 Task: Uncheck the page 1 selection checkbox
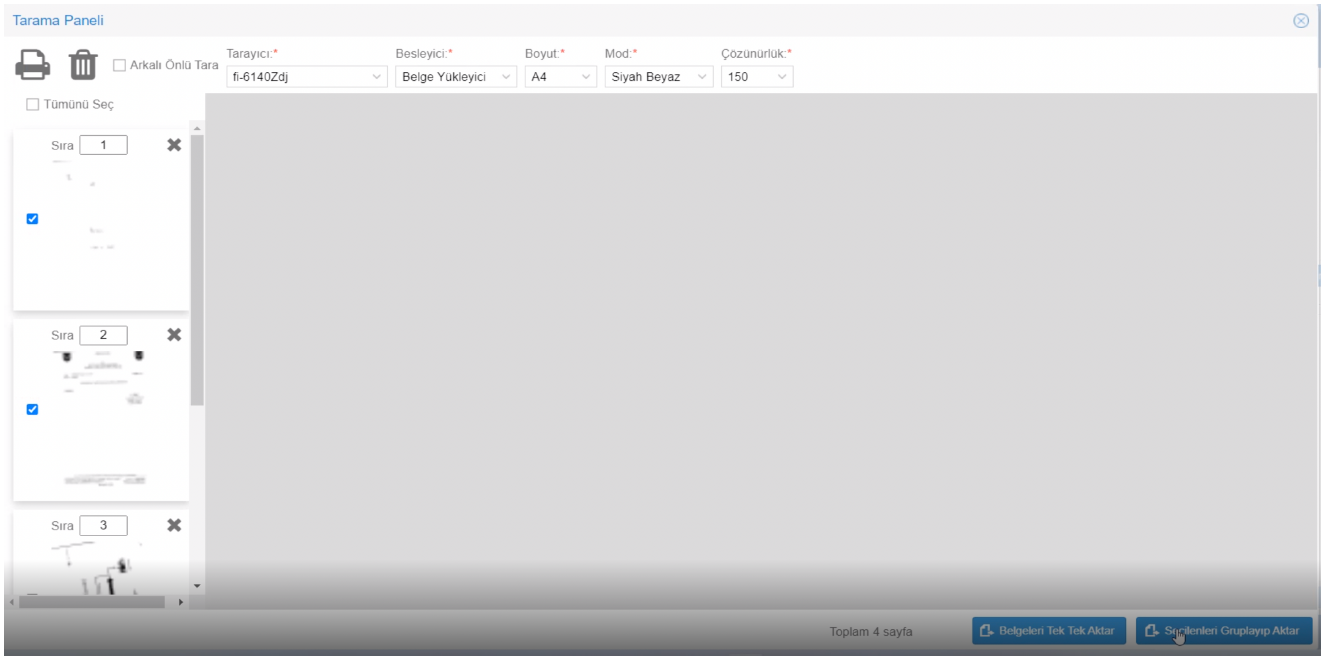point(32,219)
